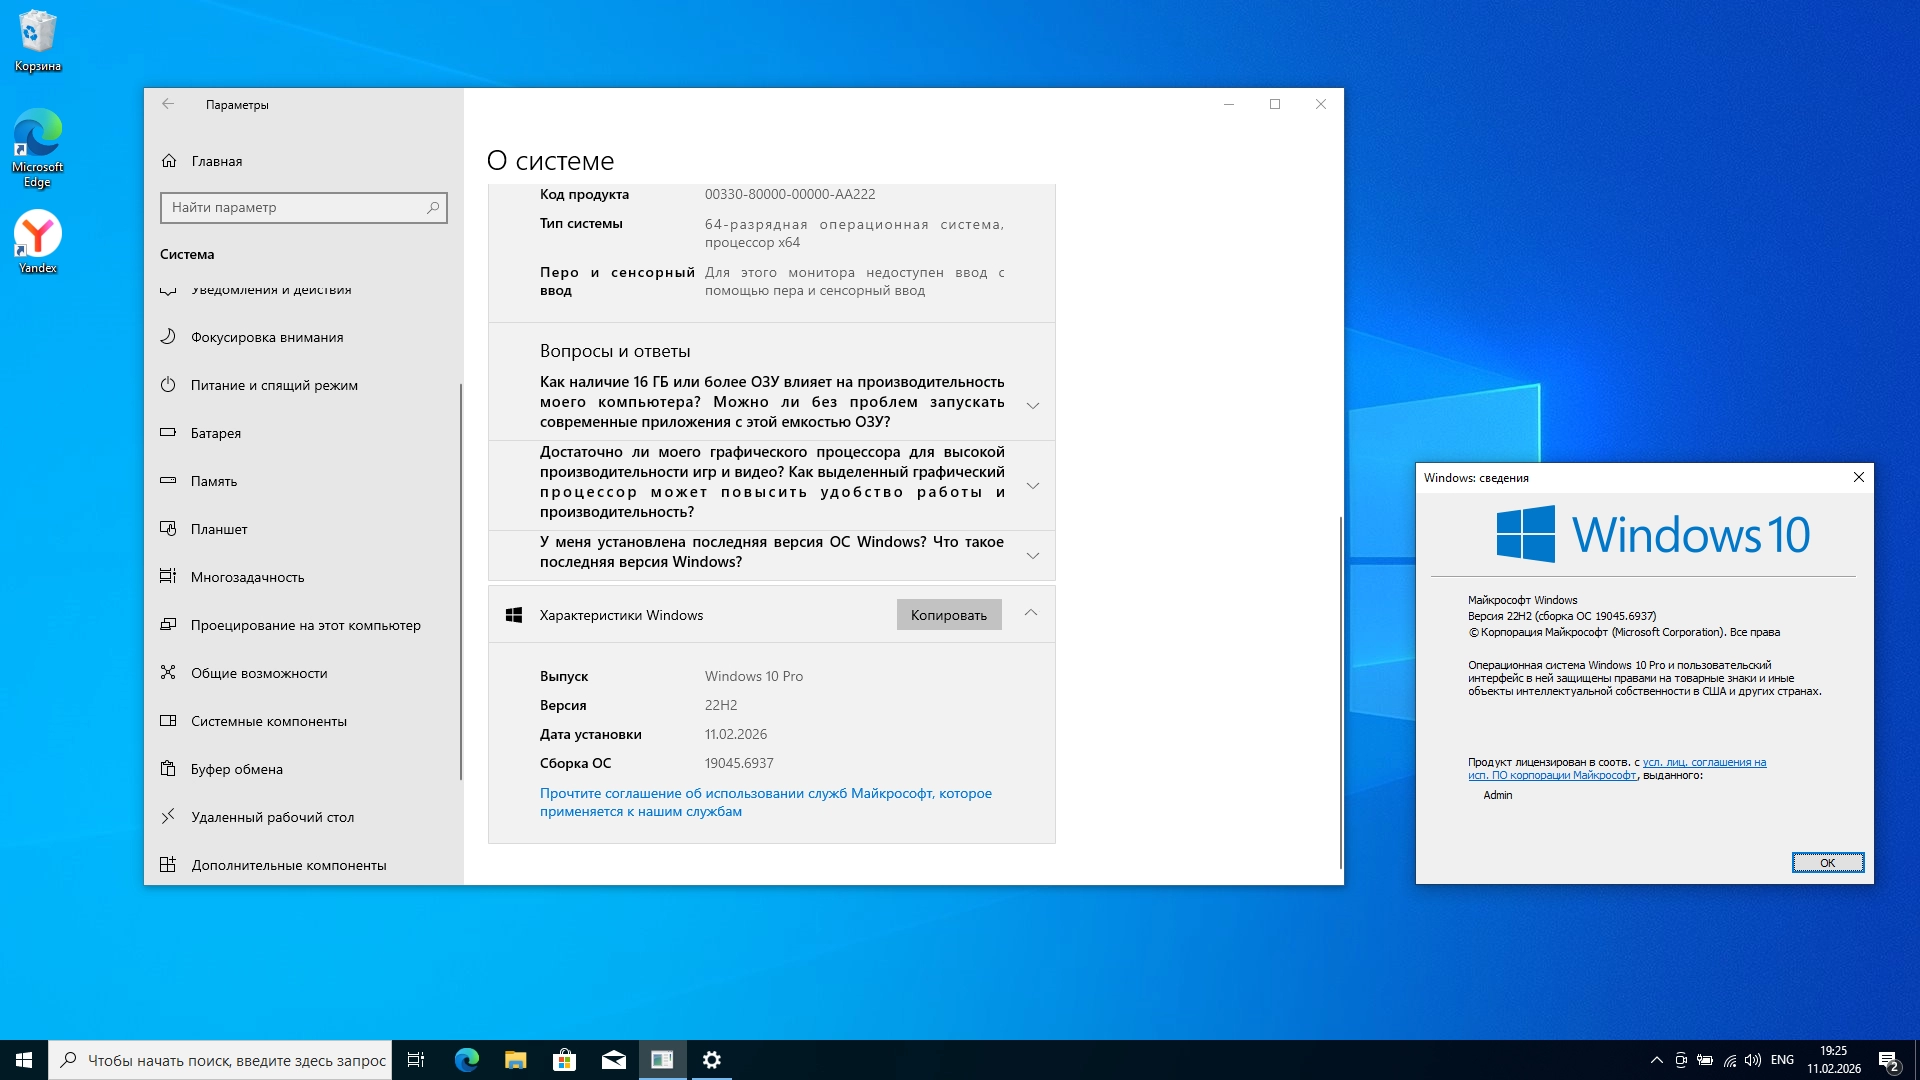Click the Home icon labeled Главная

click(x=169, y=161)
